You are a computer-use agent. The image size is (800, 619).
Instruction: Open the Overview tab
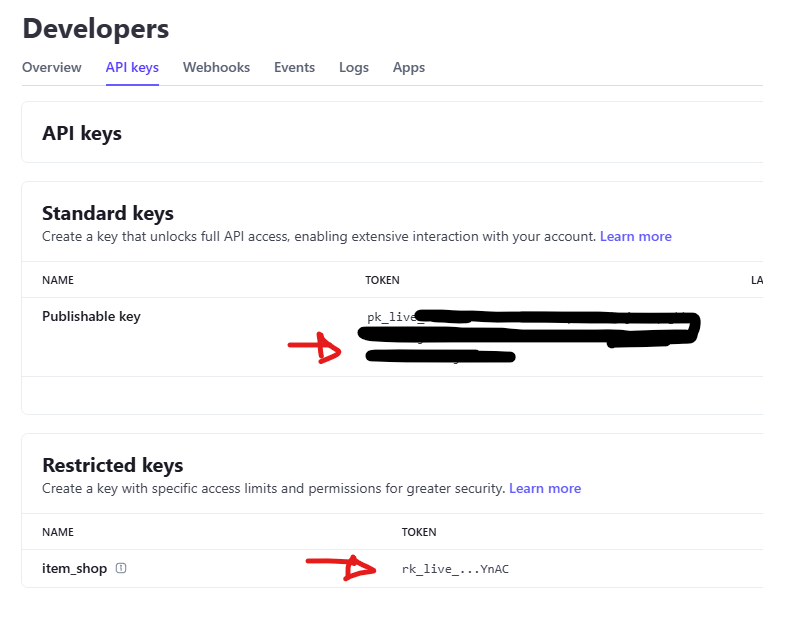point(52,68)
